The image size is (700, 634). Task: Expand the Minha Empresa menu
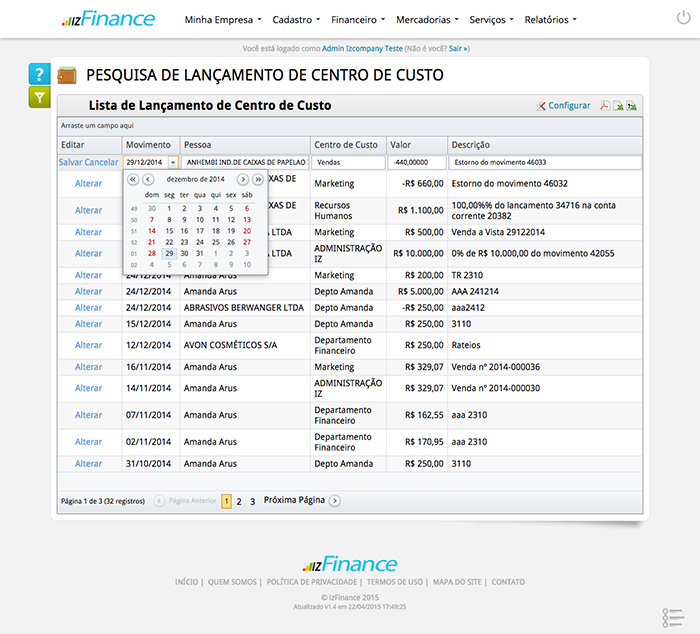(x=223, y=19)
